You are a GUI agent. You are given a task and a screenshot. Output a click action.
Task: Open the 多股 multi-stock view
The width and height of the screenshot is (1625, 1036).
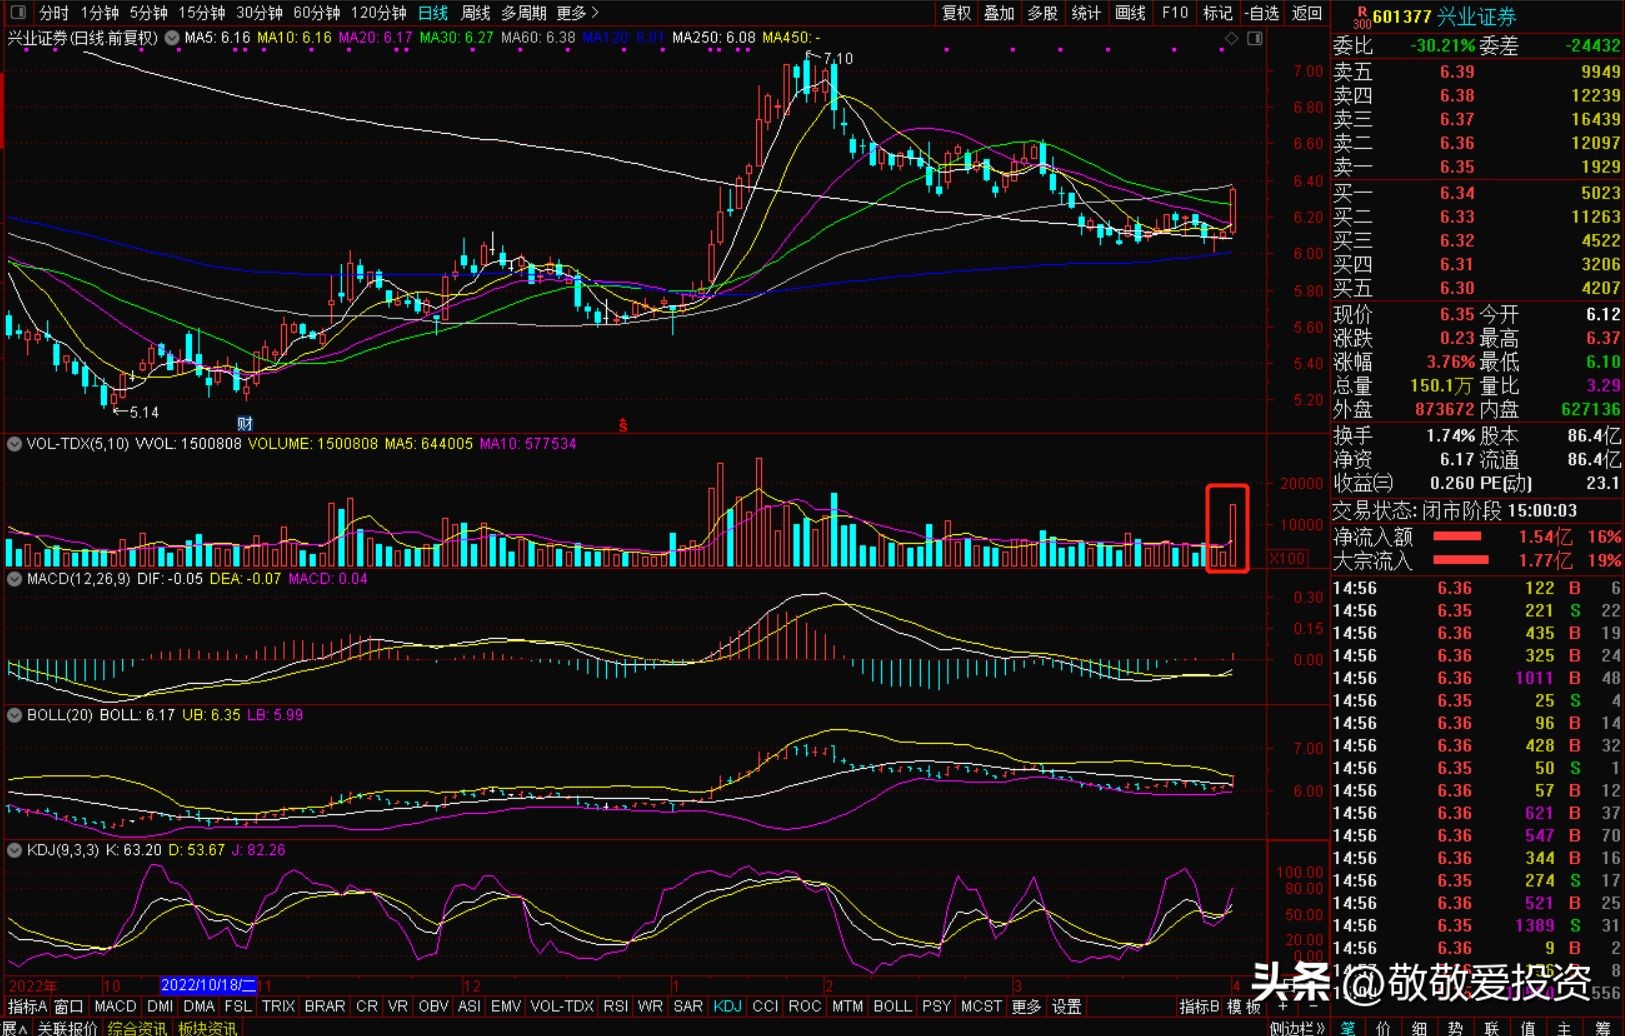coord(1042,13)
